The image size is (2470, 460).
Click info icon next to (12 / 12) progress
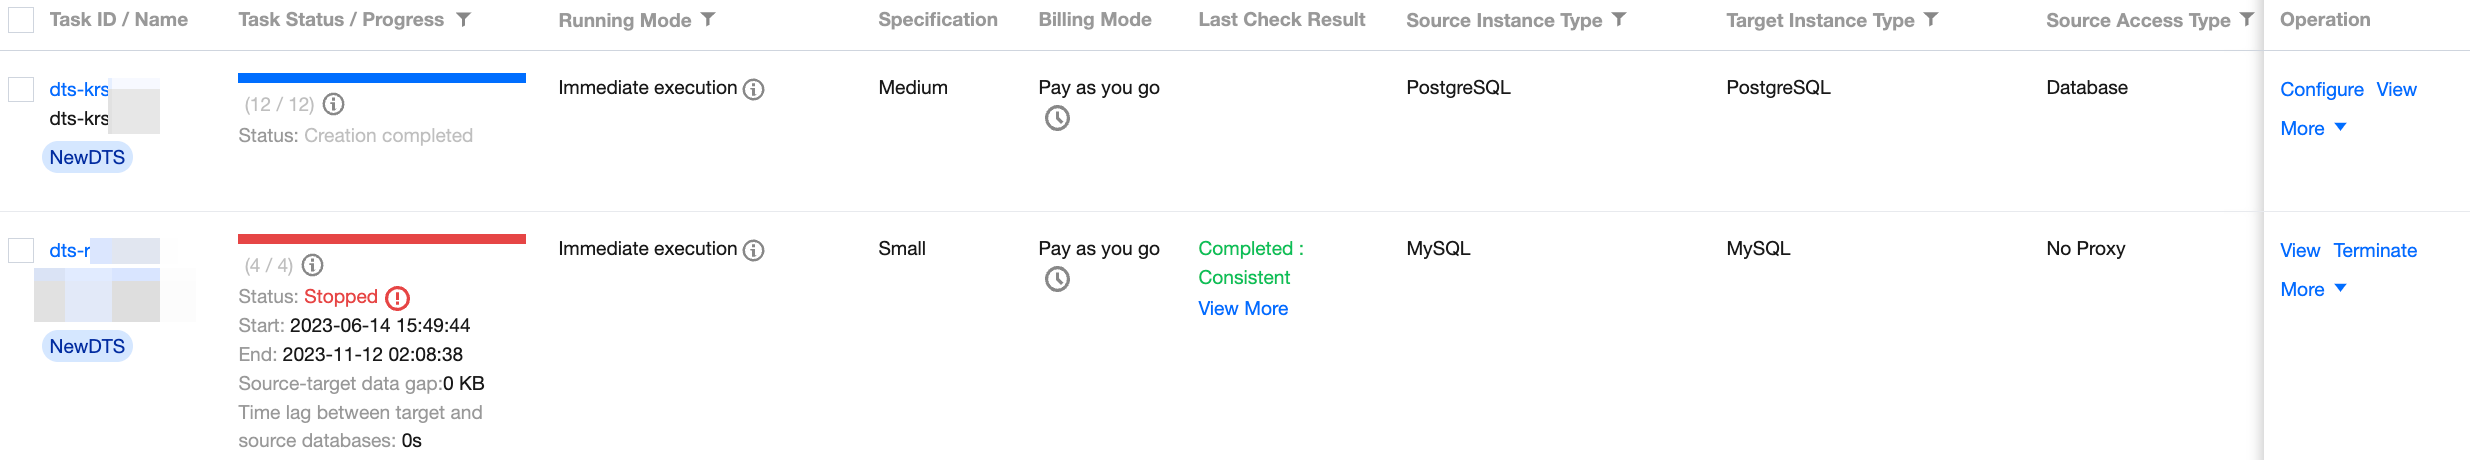coord(334,104)
